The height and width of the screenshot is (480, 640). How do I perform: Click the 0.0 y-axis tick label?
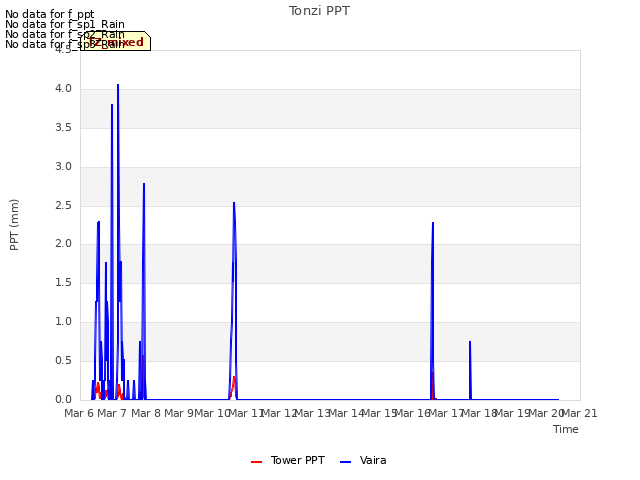[x=63, y=400]
